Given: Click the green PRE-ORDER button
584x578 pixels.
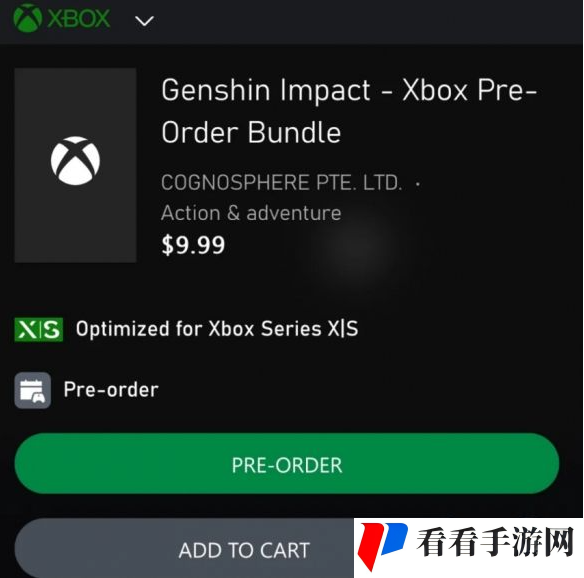Looking at the screenshot, I should point(287,464).
